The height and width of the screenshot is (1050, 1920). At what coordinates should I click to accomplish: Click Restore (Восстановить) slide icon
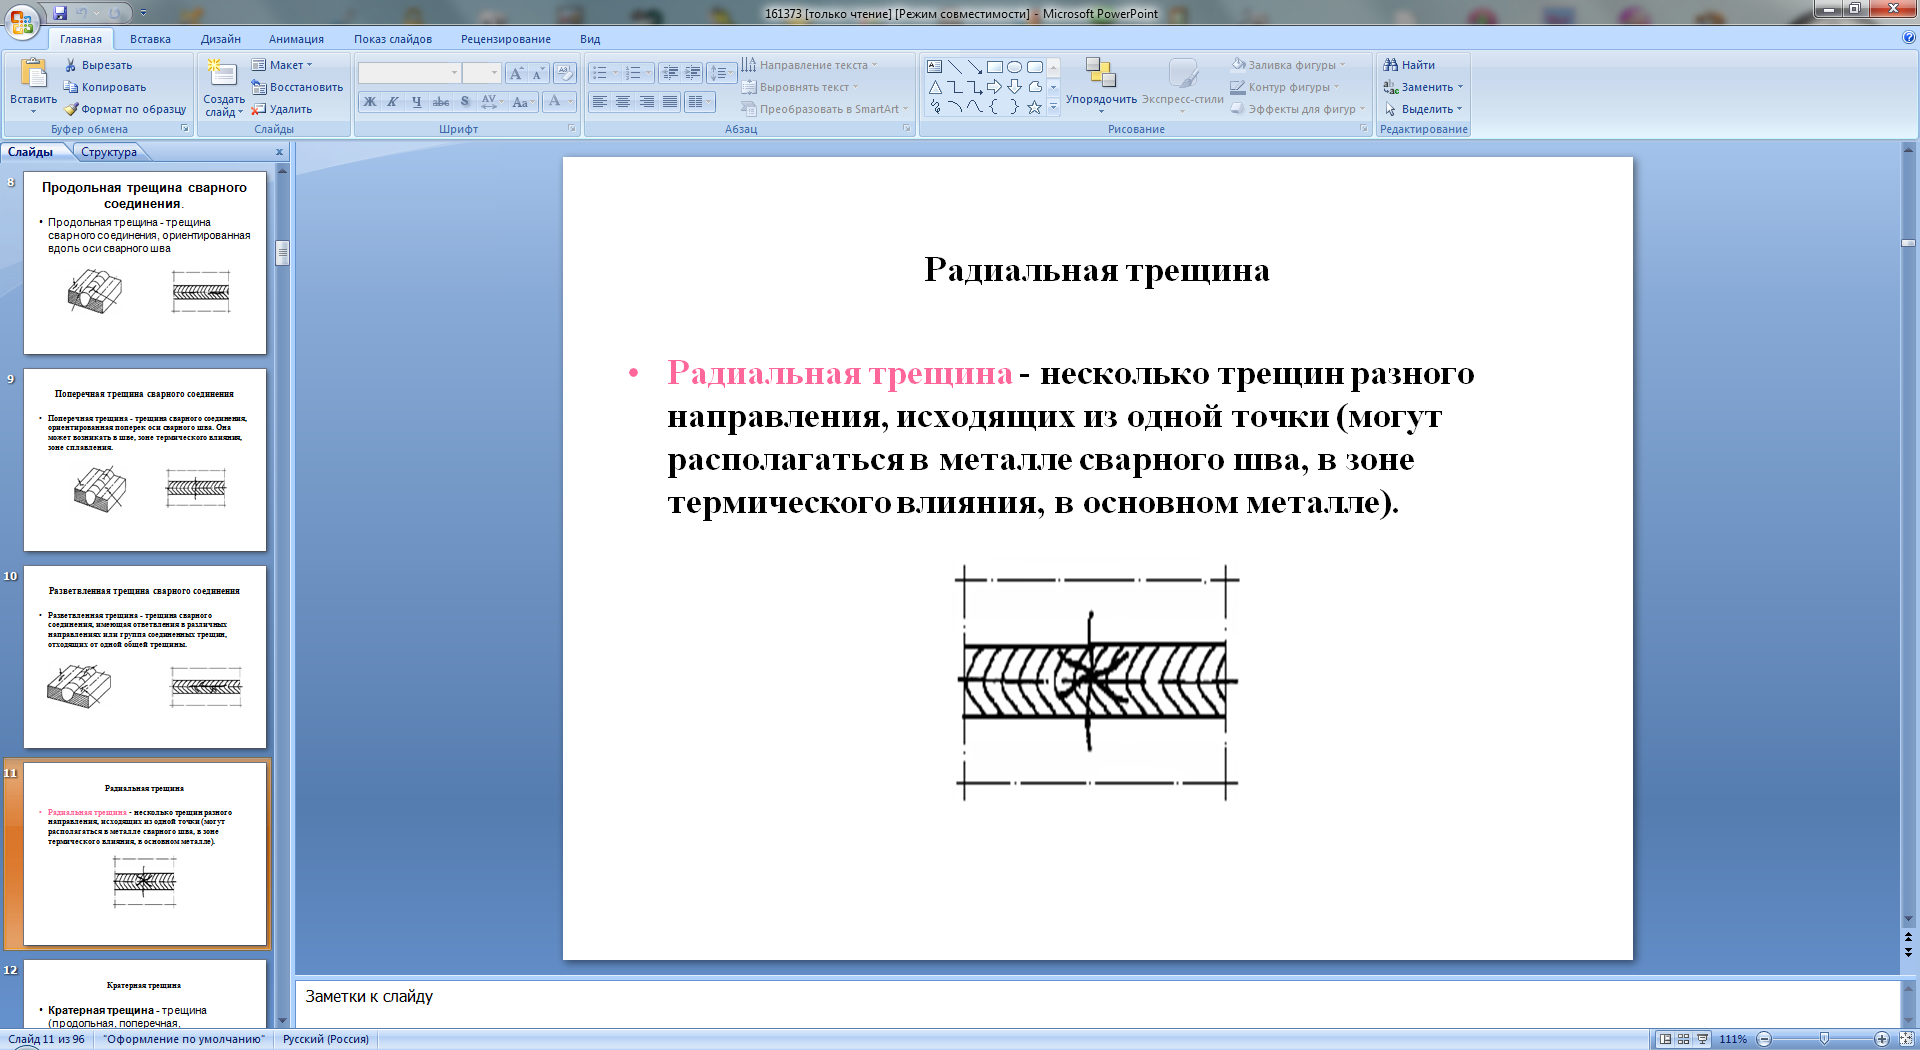pos(259,87)
